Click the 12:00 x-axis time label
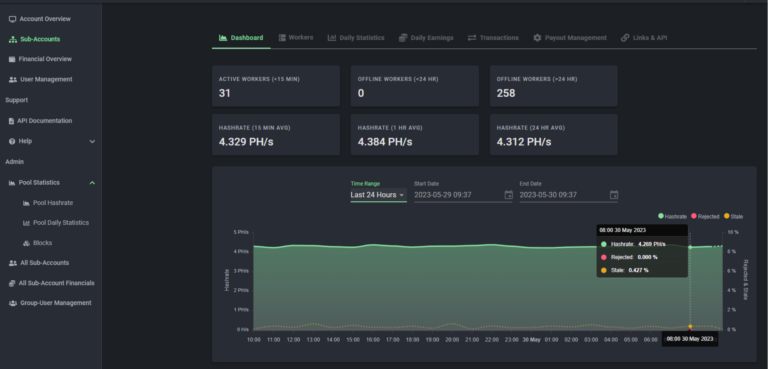The image size is (768, 369). 293,340
